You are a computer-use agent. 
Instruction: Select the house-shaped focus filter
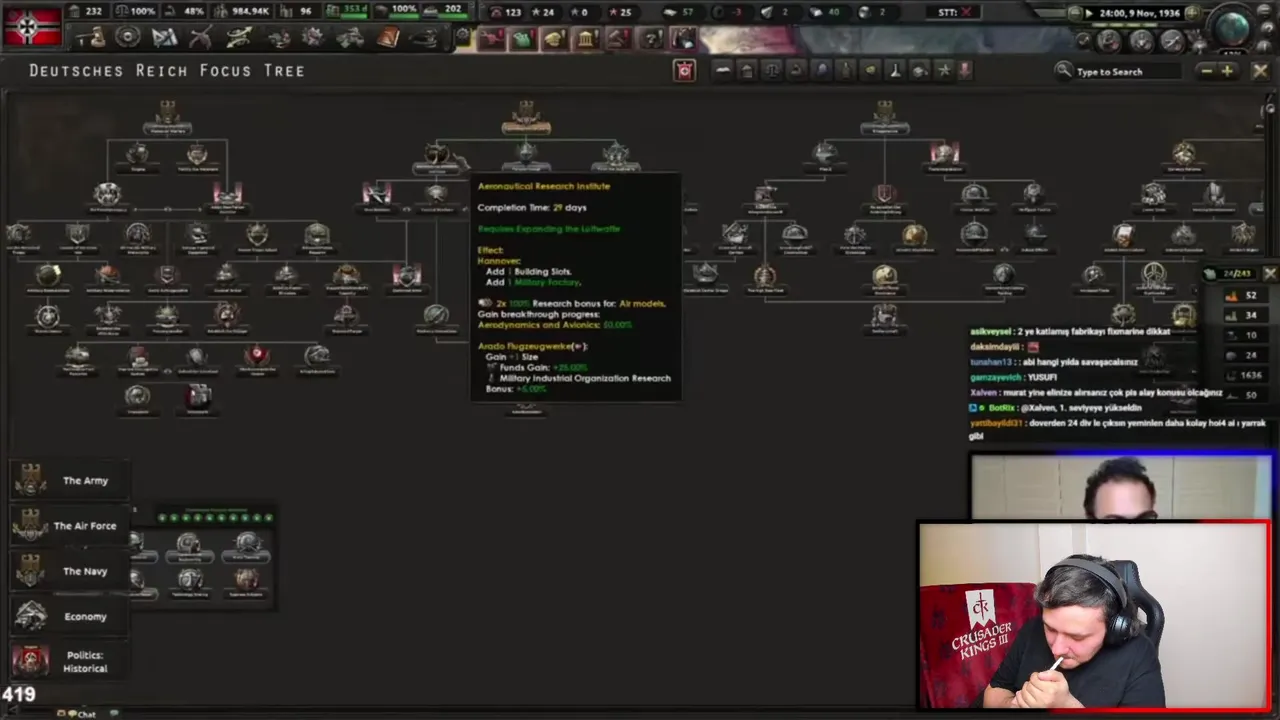(747, 70)
